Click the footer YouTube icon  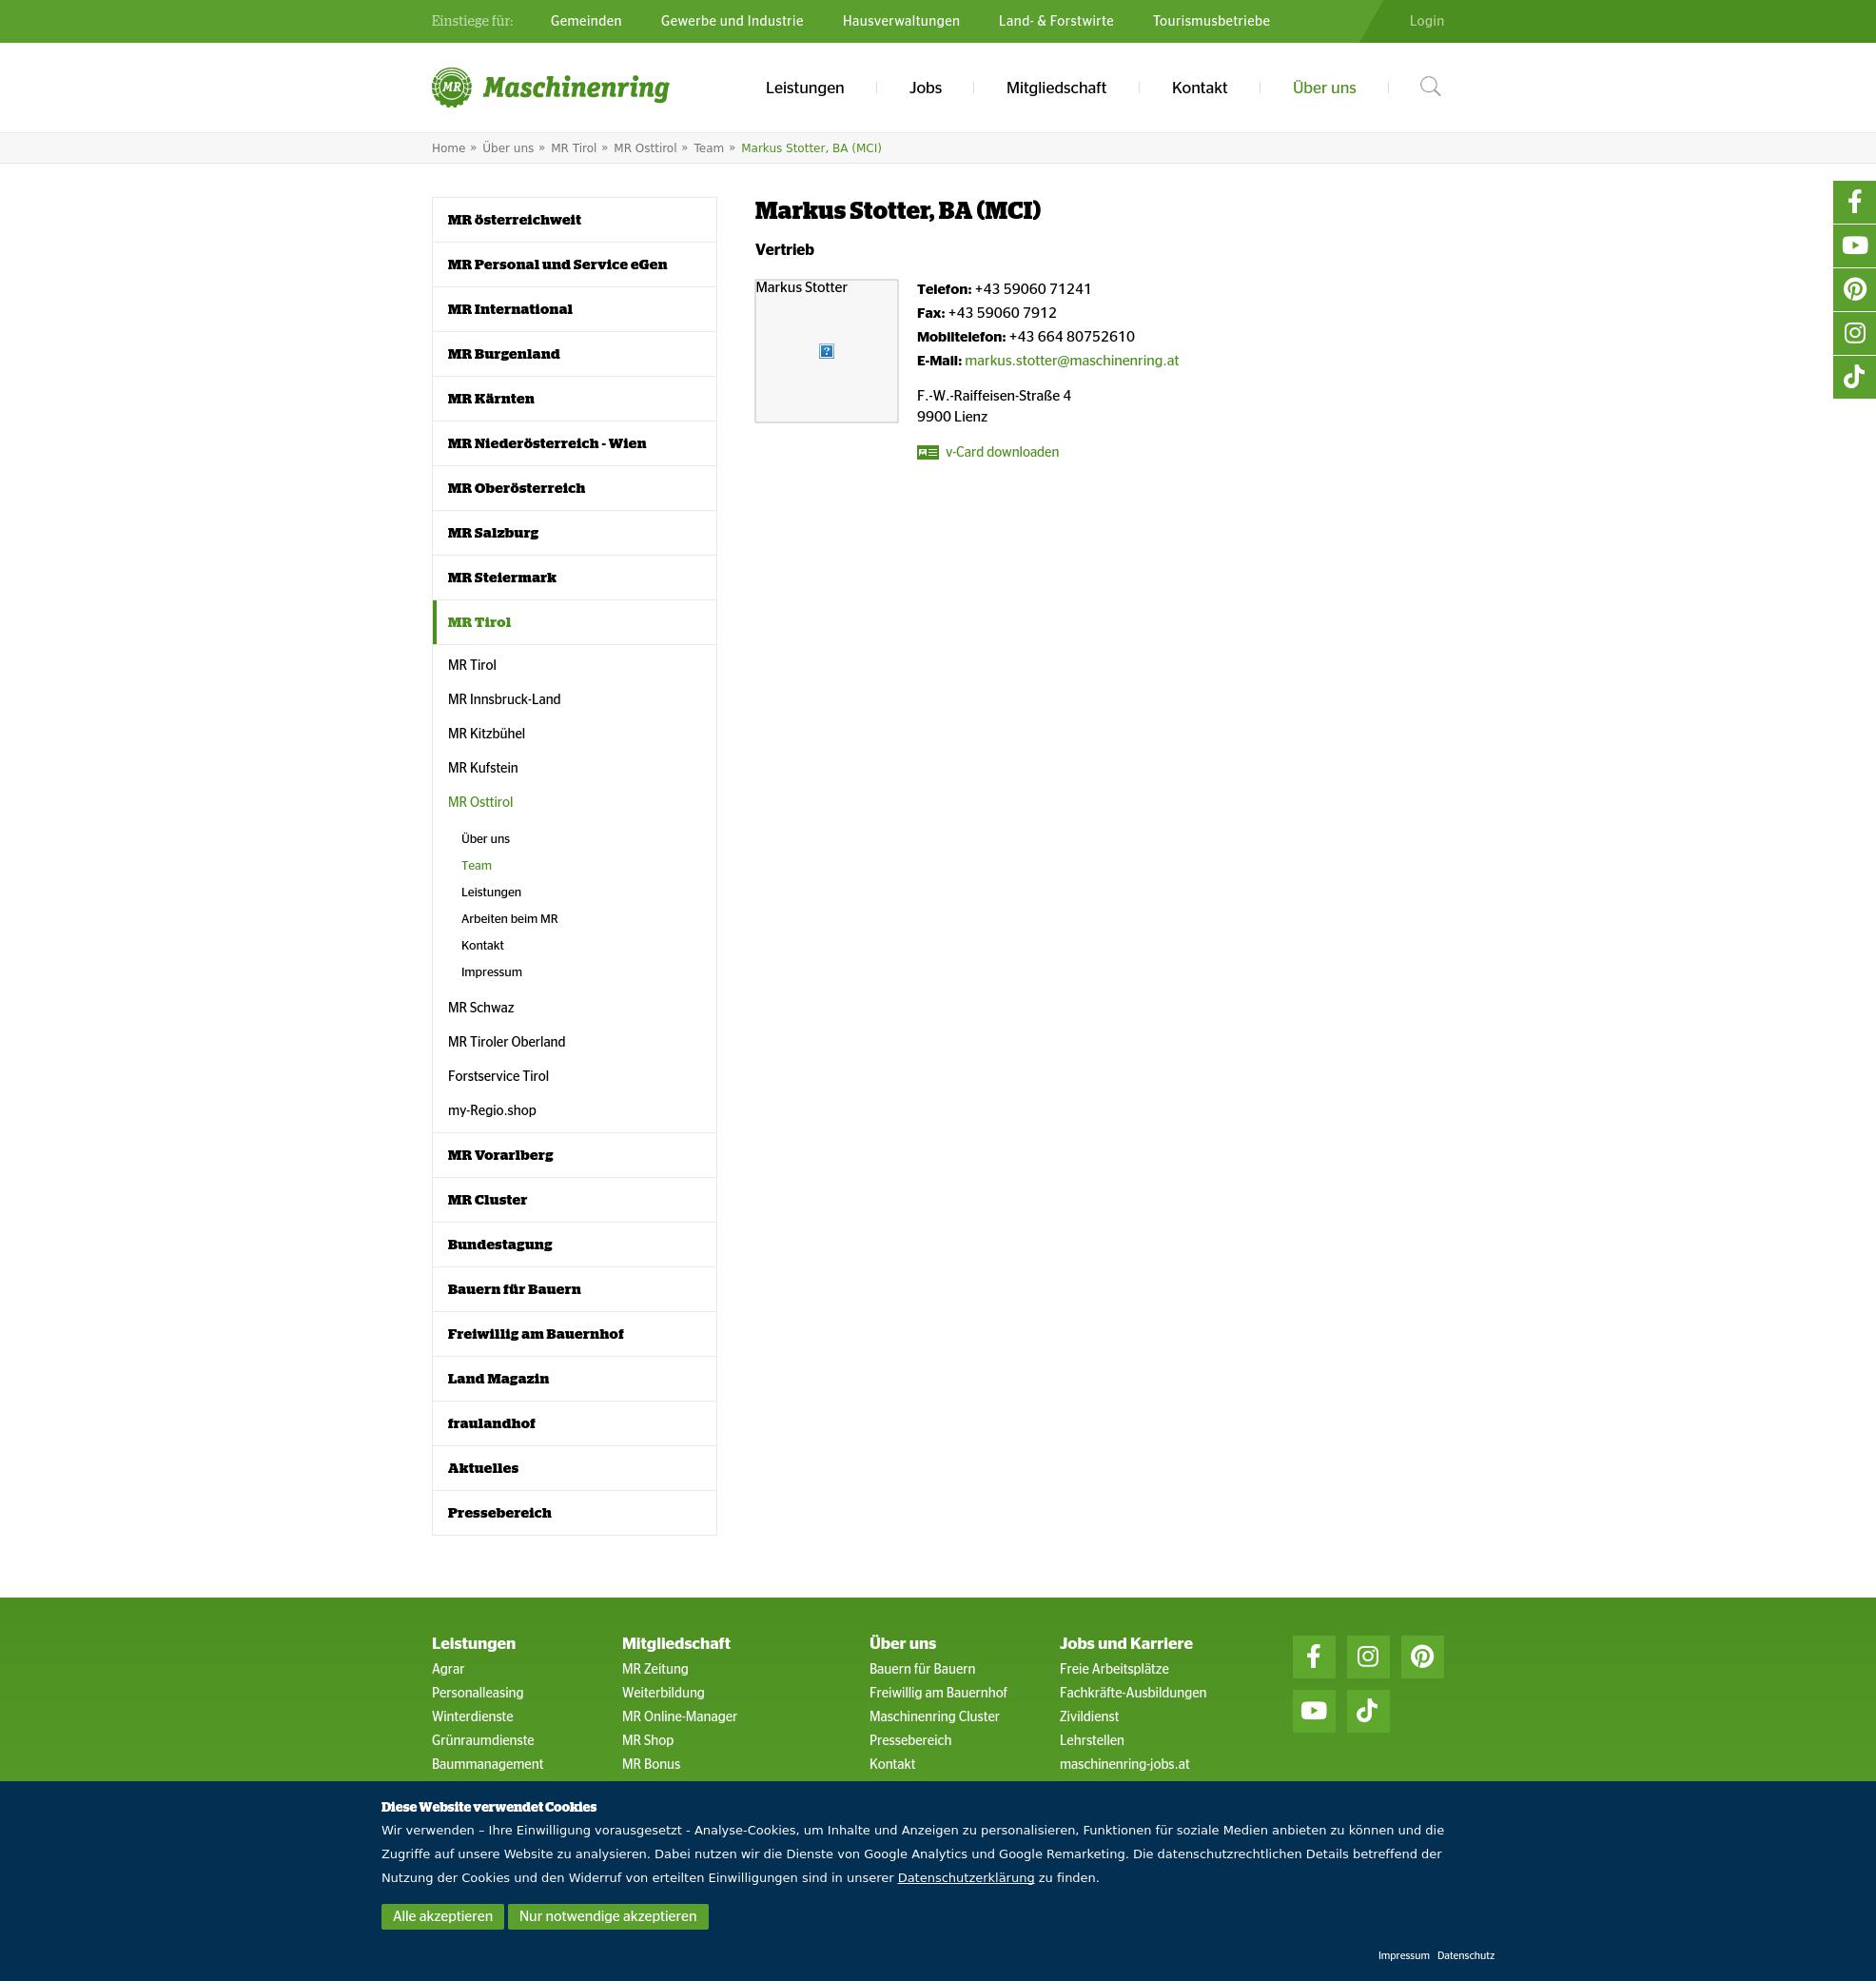tap(1314, 1711)
